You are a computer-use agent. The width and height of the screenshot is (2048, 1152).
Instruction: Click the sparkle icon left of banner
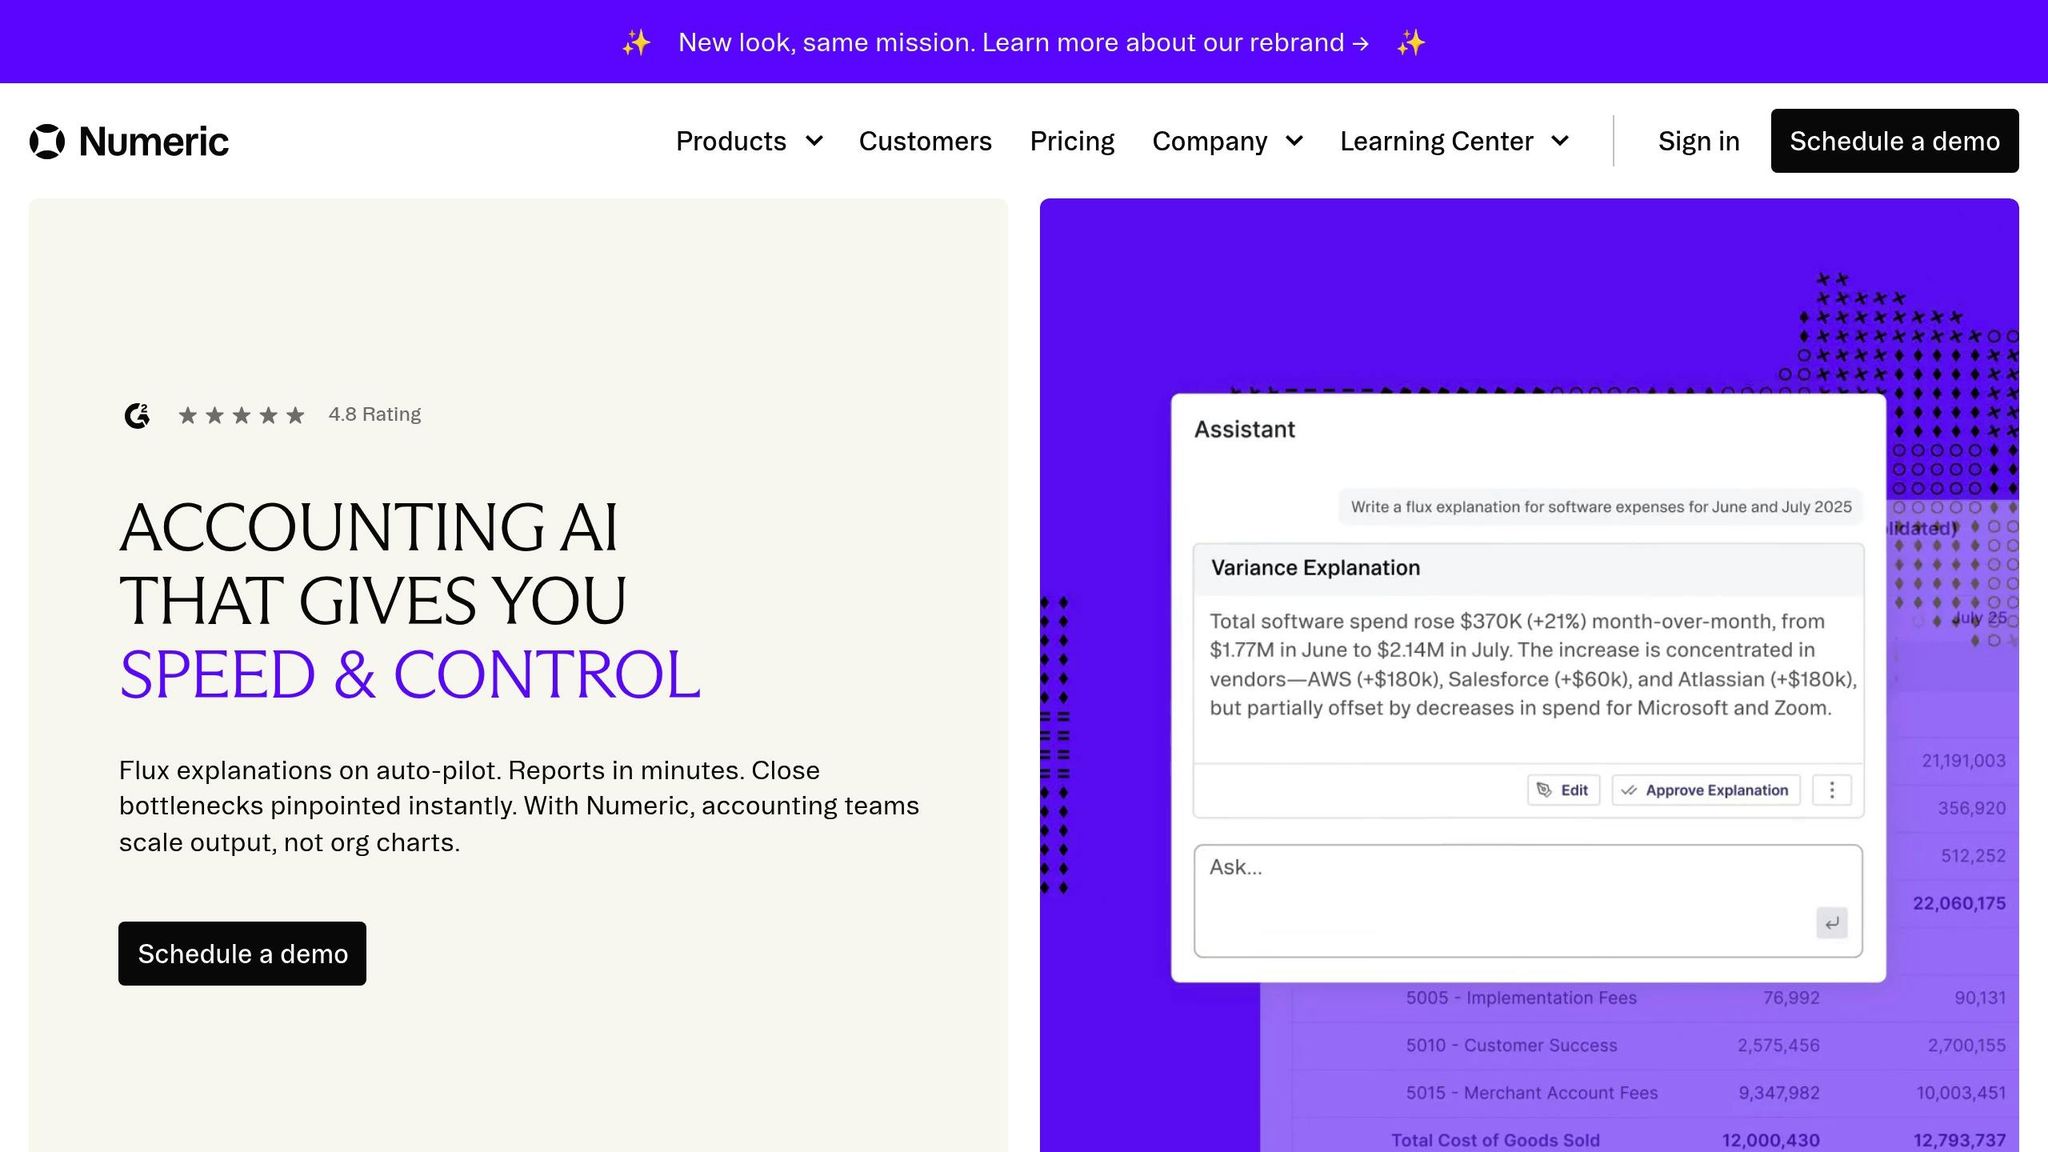click(636, 42)
